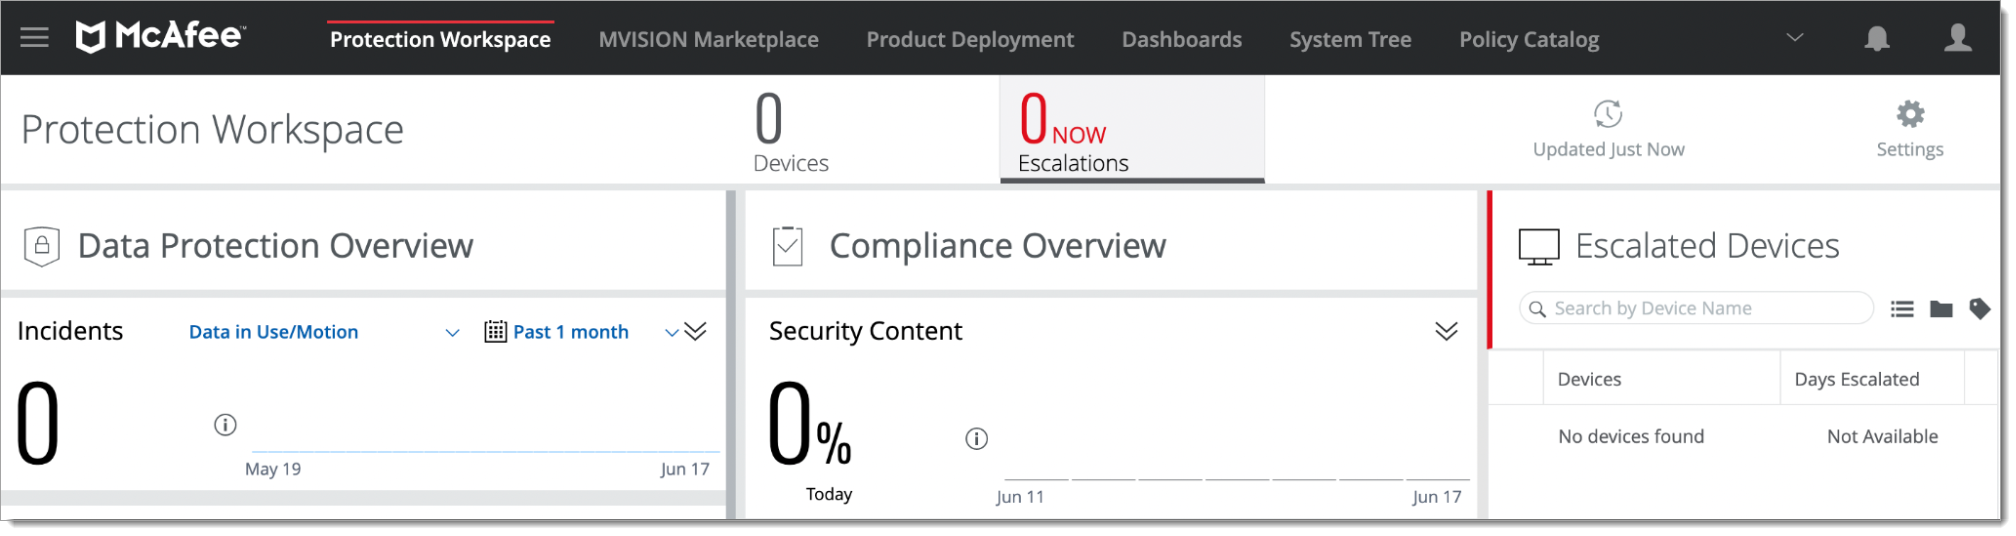Viewport: 2016px width, 536px height.
Task: Open the user account icon
Action: coord(1957,38)
